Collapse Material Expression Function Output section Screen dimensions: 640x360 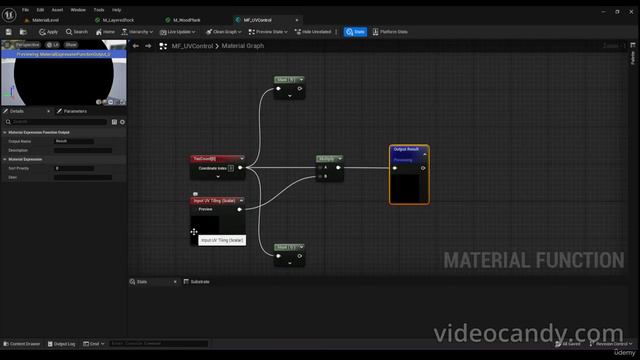click(x=5, y=132)
